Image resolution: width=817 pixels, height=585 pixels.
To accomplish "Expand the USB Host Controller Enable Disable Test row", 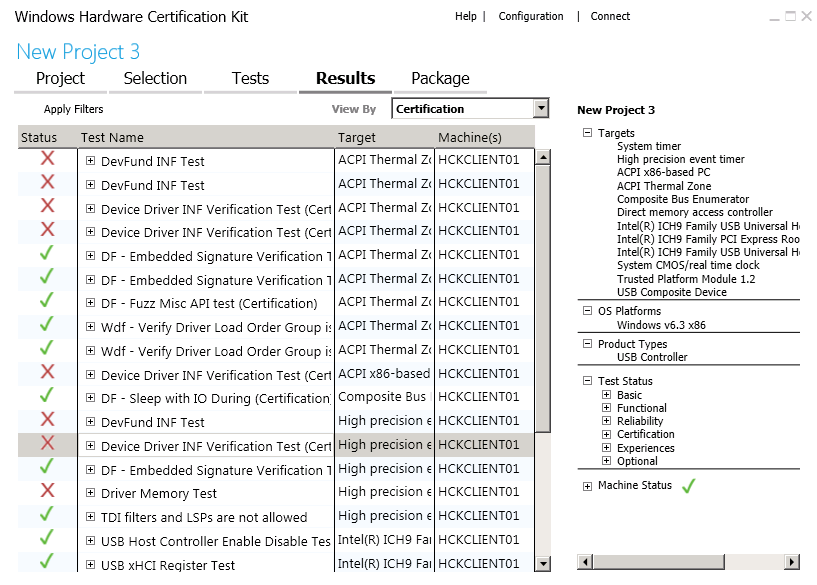I will [x=90, y=540].
